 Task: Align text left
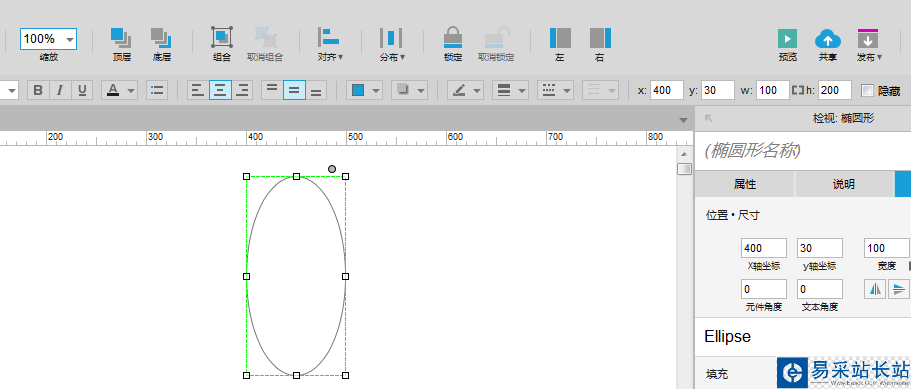198,90
